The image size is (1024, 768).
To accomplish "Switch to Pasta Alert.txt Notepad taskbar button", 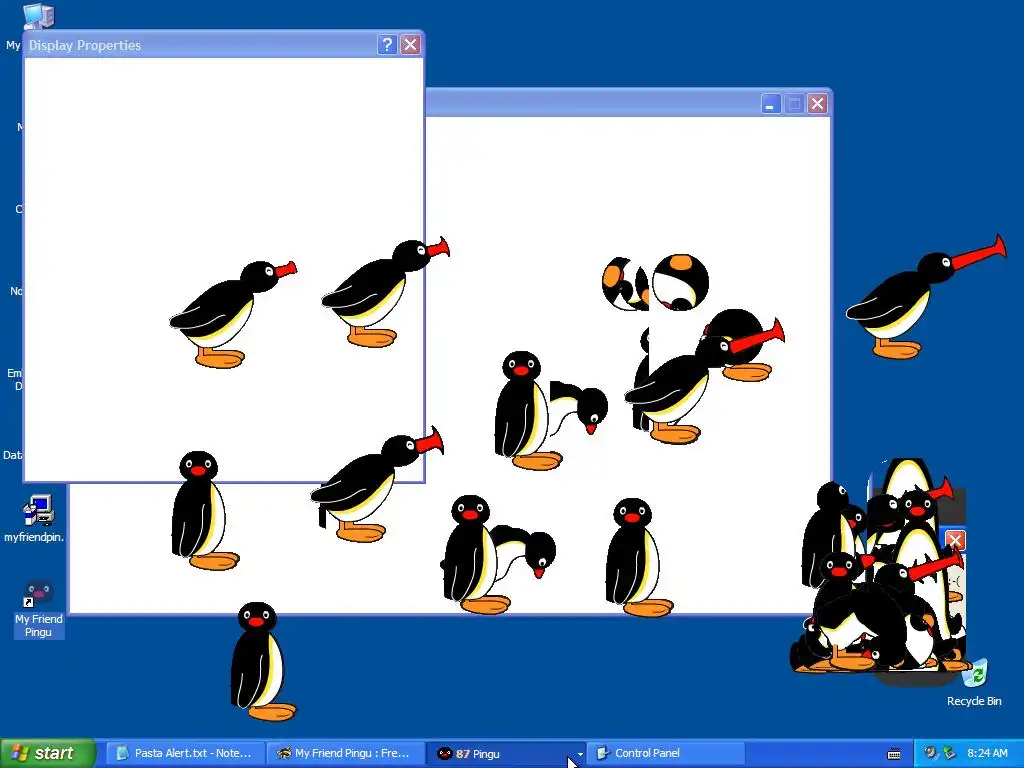I will pyautogui.click(x=185, y=753).
